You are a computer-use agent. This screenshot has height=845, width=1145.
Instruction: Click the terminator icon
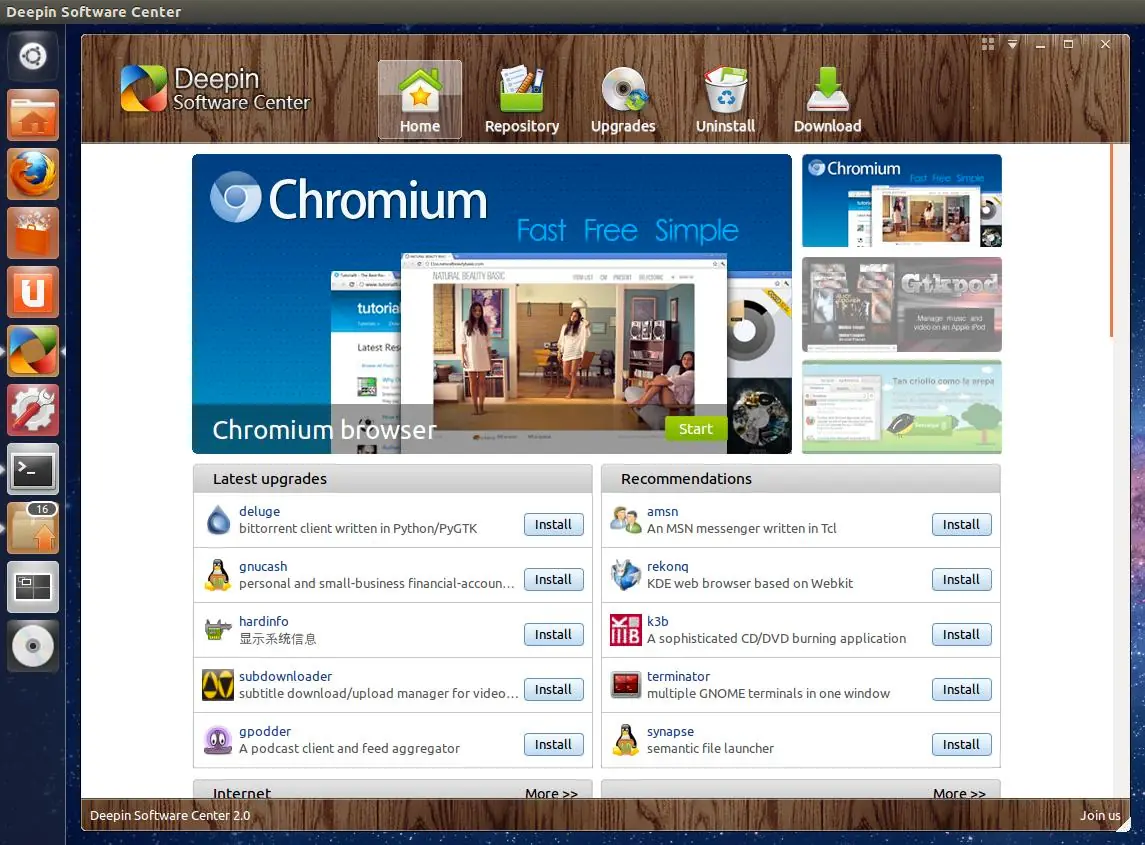point(626,685)
